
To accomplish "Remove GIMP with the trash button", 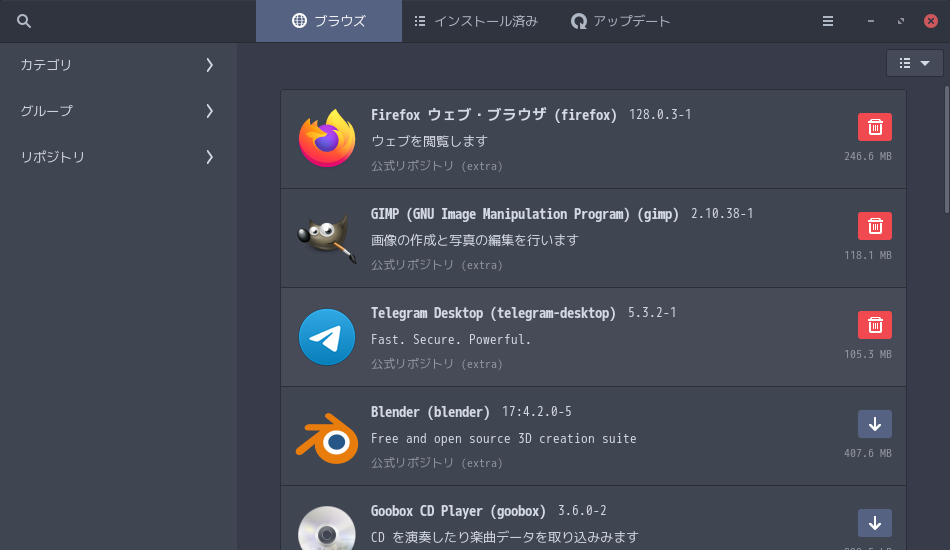I will (874, 226).
